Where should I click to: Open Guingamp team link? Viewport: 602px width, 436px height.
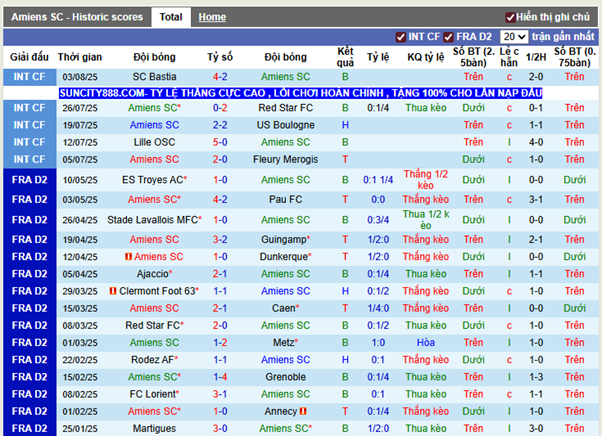click(284, 239)
